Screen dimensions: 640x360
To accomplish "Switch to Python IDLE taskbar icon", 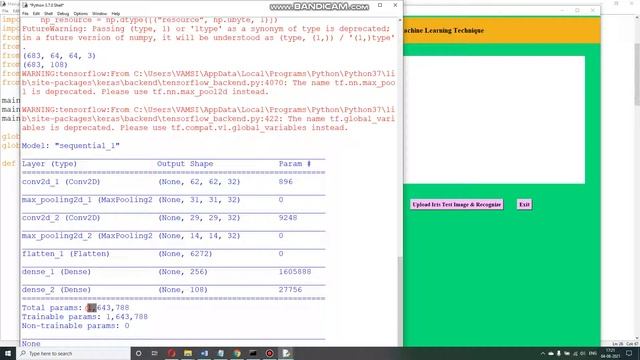I will 286,353.
